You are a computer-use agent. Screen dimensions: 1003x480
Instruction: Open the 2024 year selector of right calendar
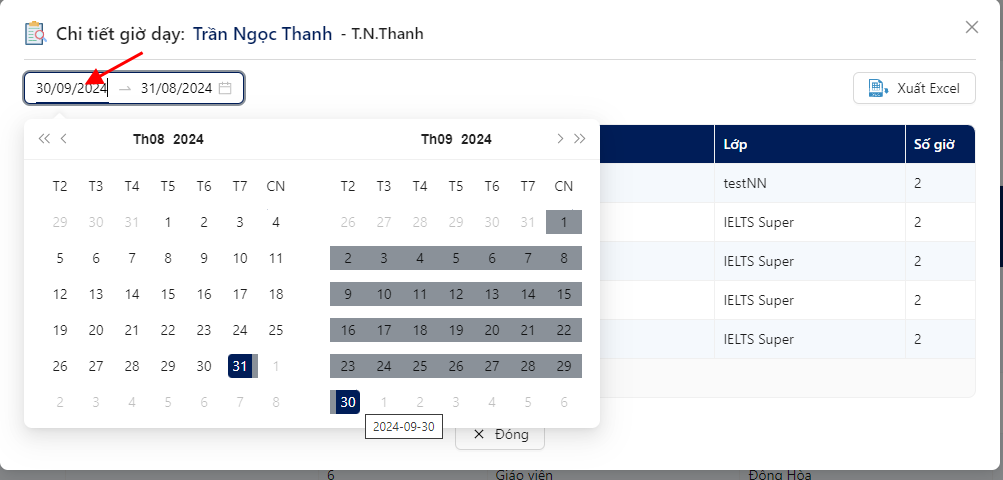(x=477, y=140)
